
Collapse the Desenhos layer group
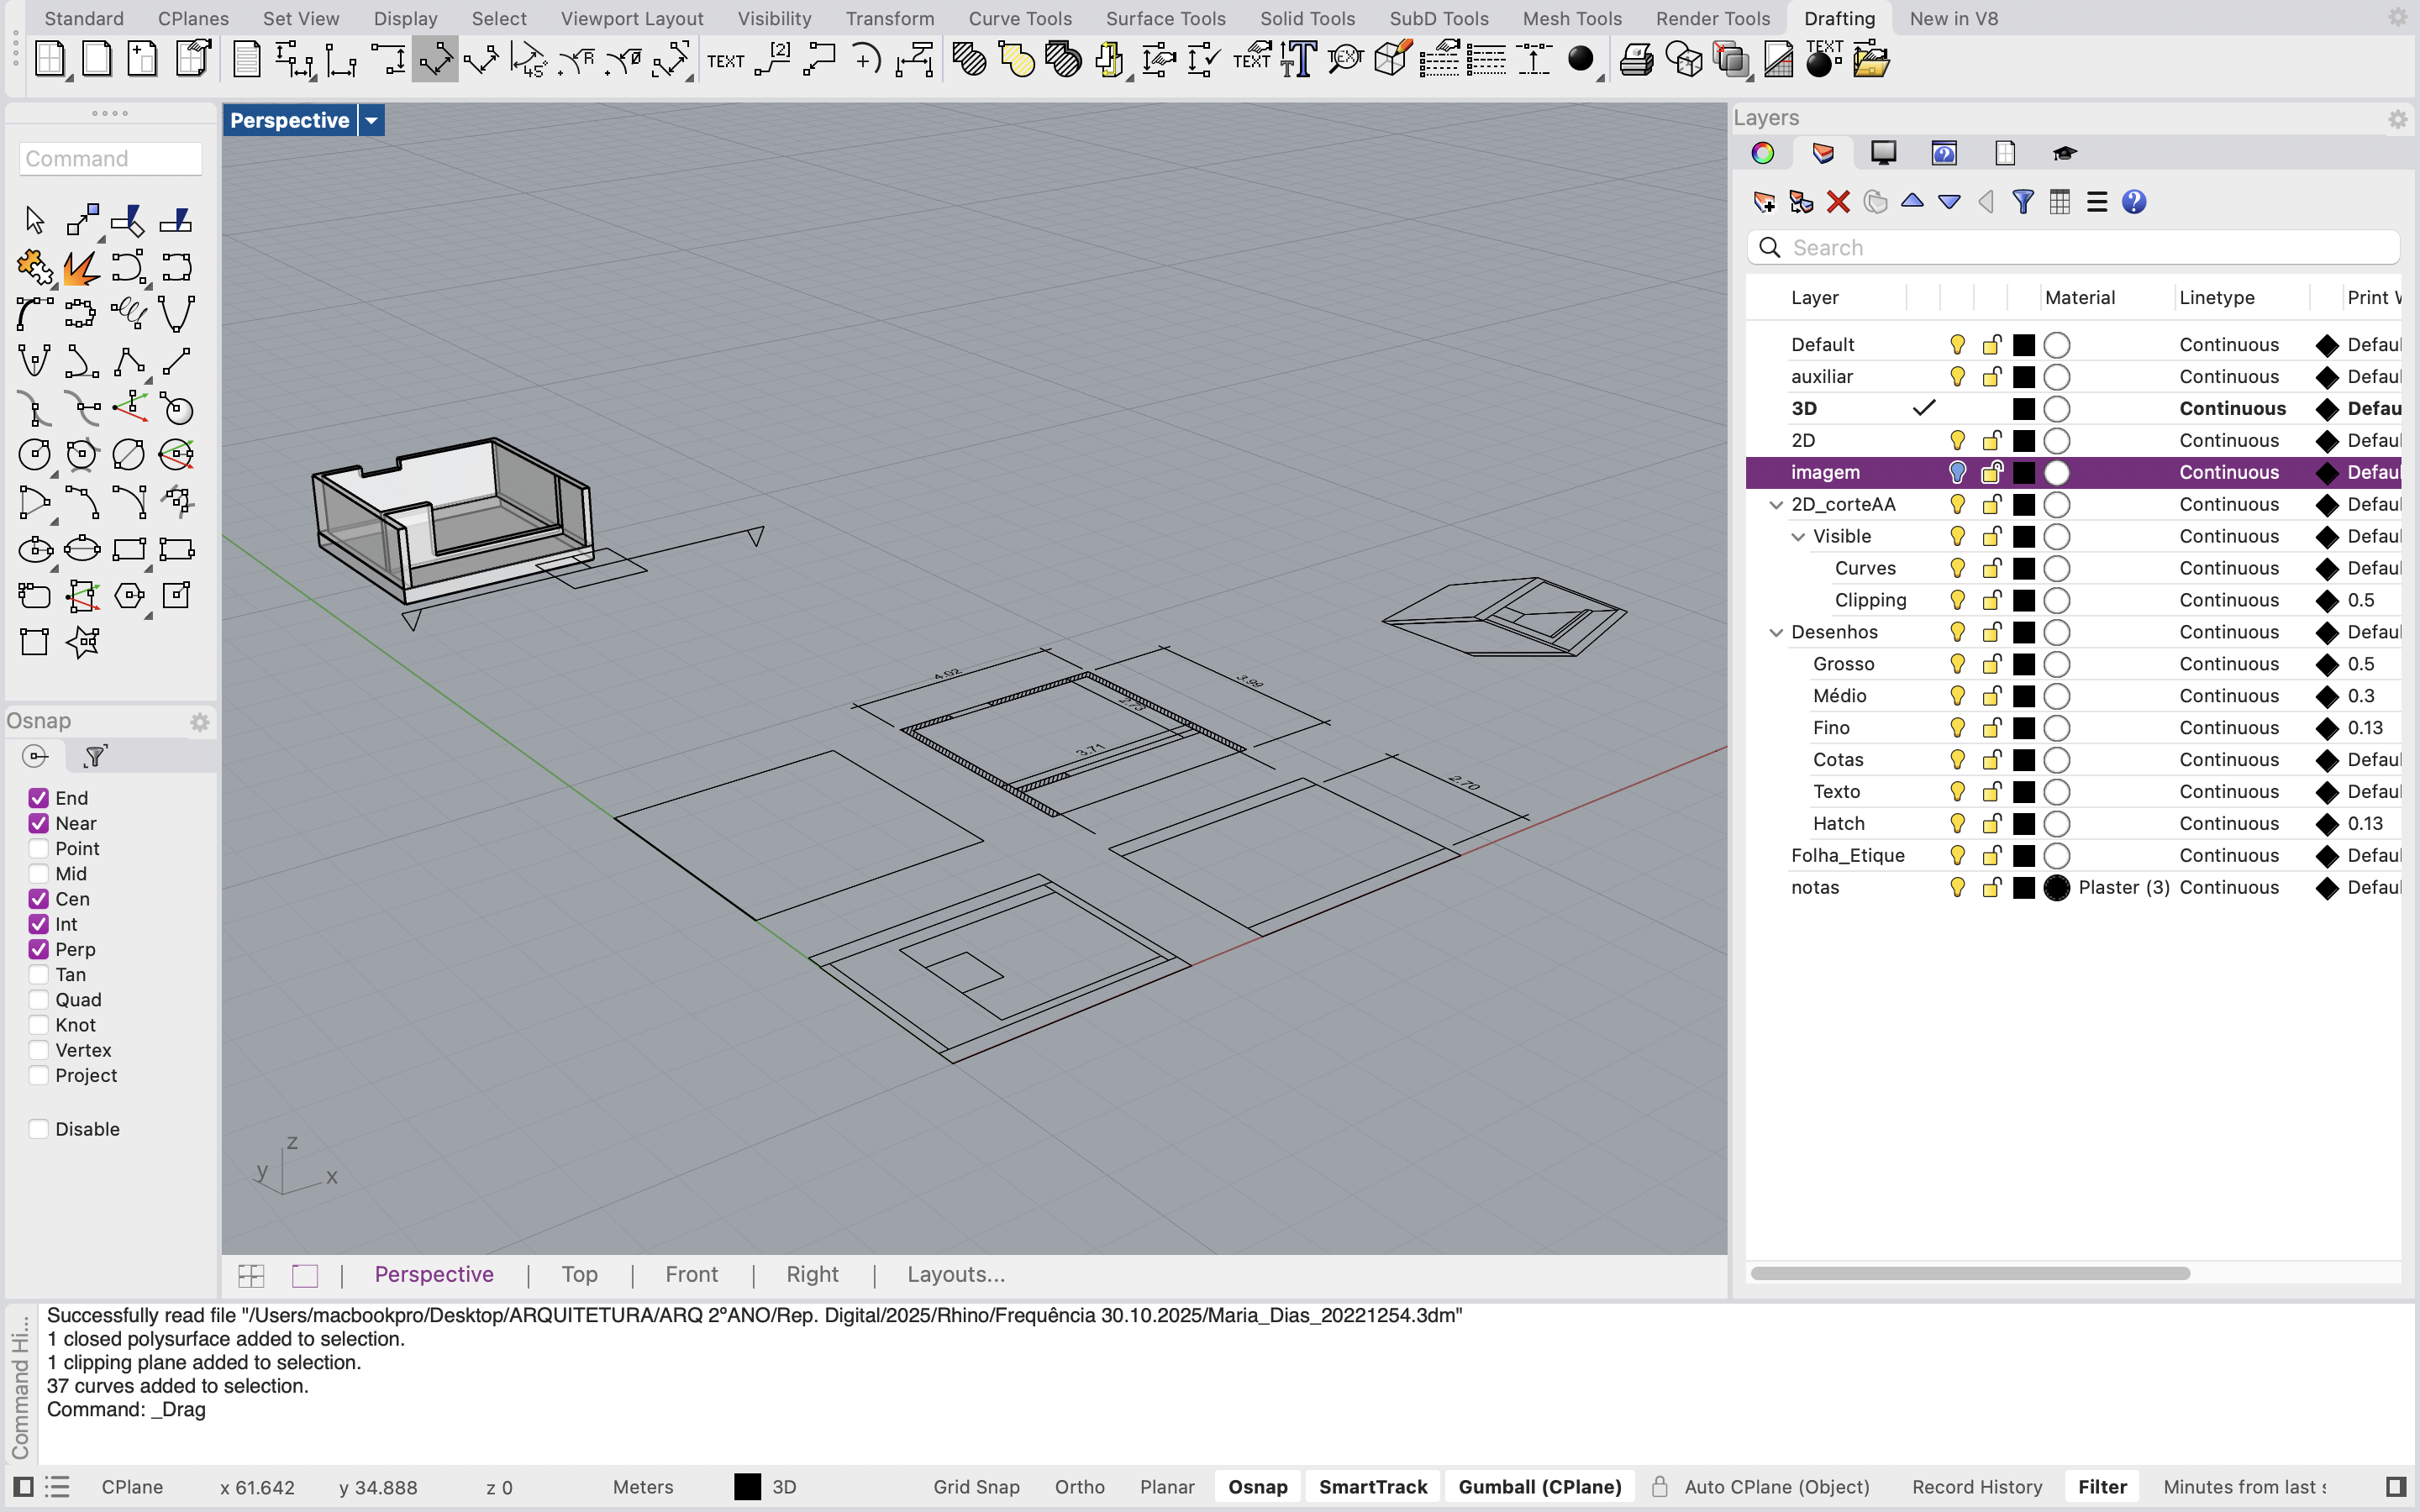pos(1776,632)
